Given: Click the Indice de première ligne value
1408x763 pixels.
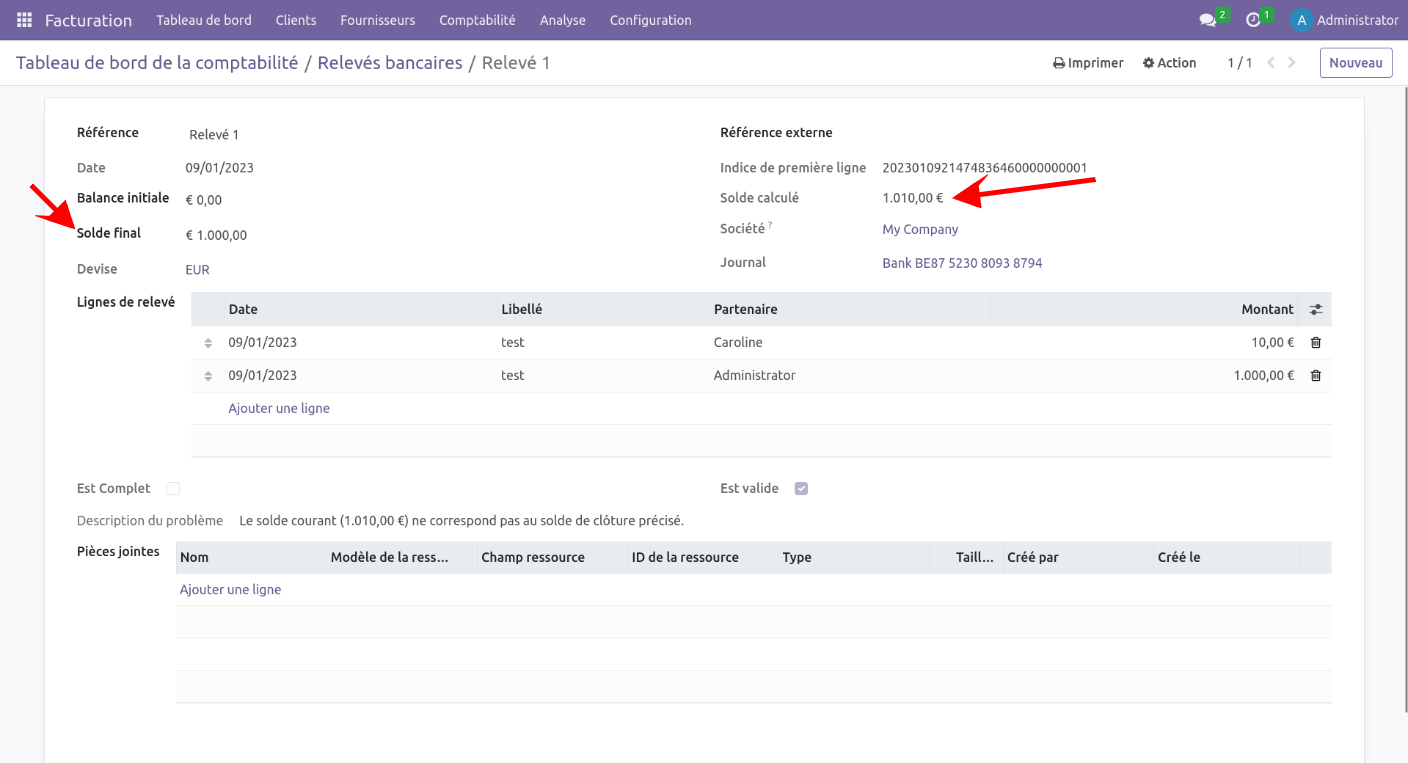Looking at the screenshot, I should [984, 168].
